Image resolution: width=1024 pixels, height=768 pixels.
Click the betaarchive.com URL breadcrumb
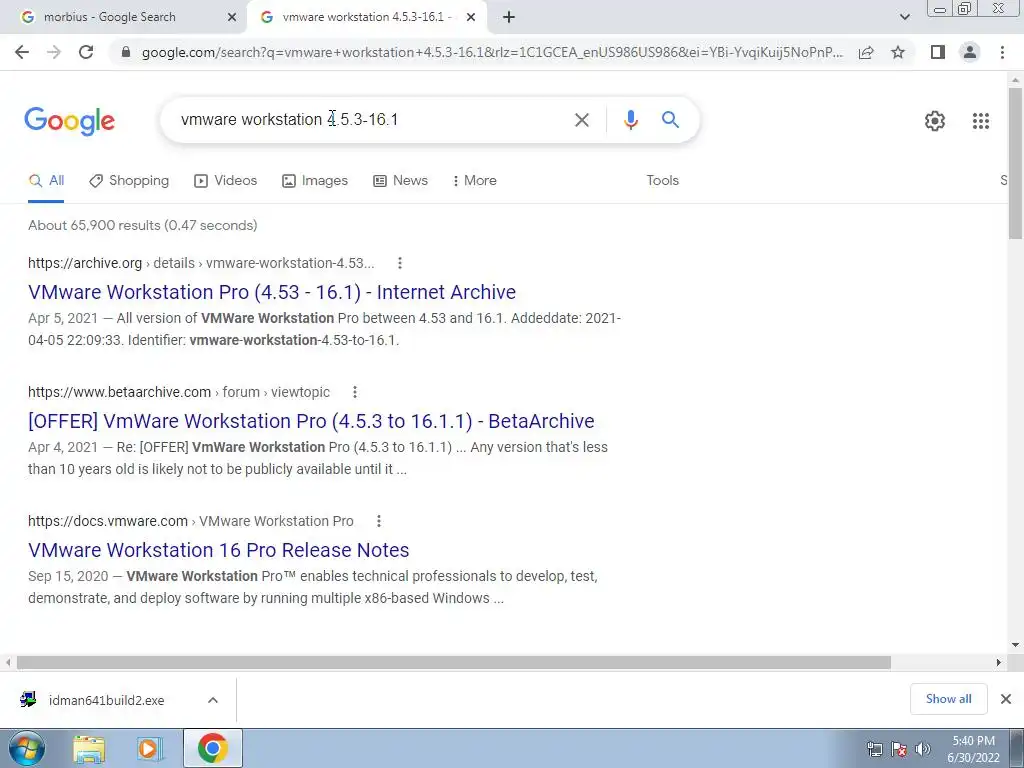pos(179,392)
